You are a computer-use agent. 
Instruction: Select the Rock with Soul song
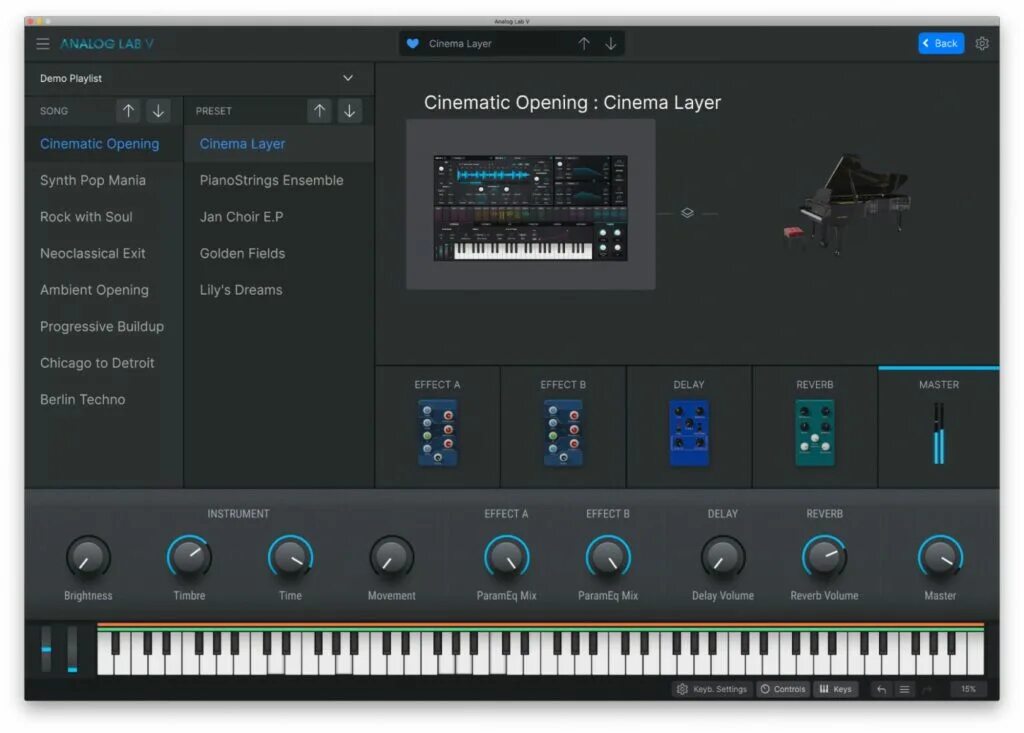pos(104,217)
